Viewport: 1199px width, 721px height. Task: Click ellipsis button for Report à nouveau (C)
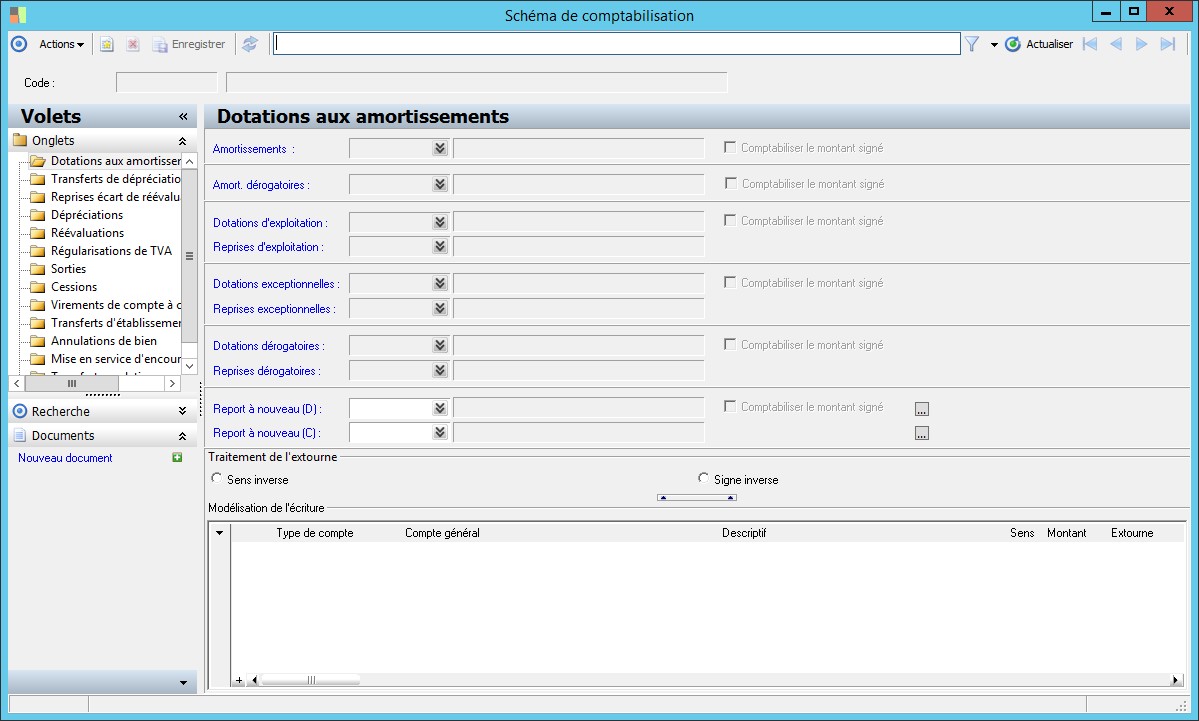(922, 434)
